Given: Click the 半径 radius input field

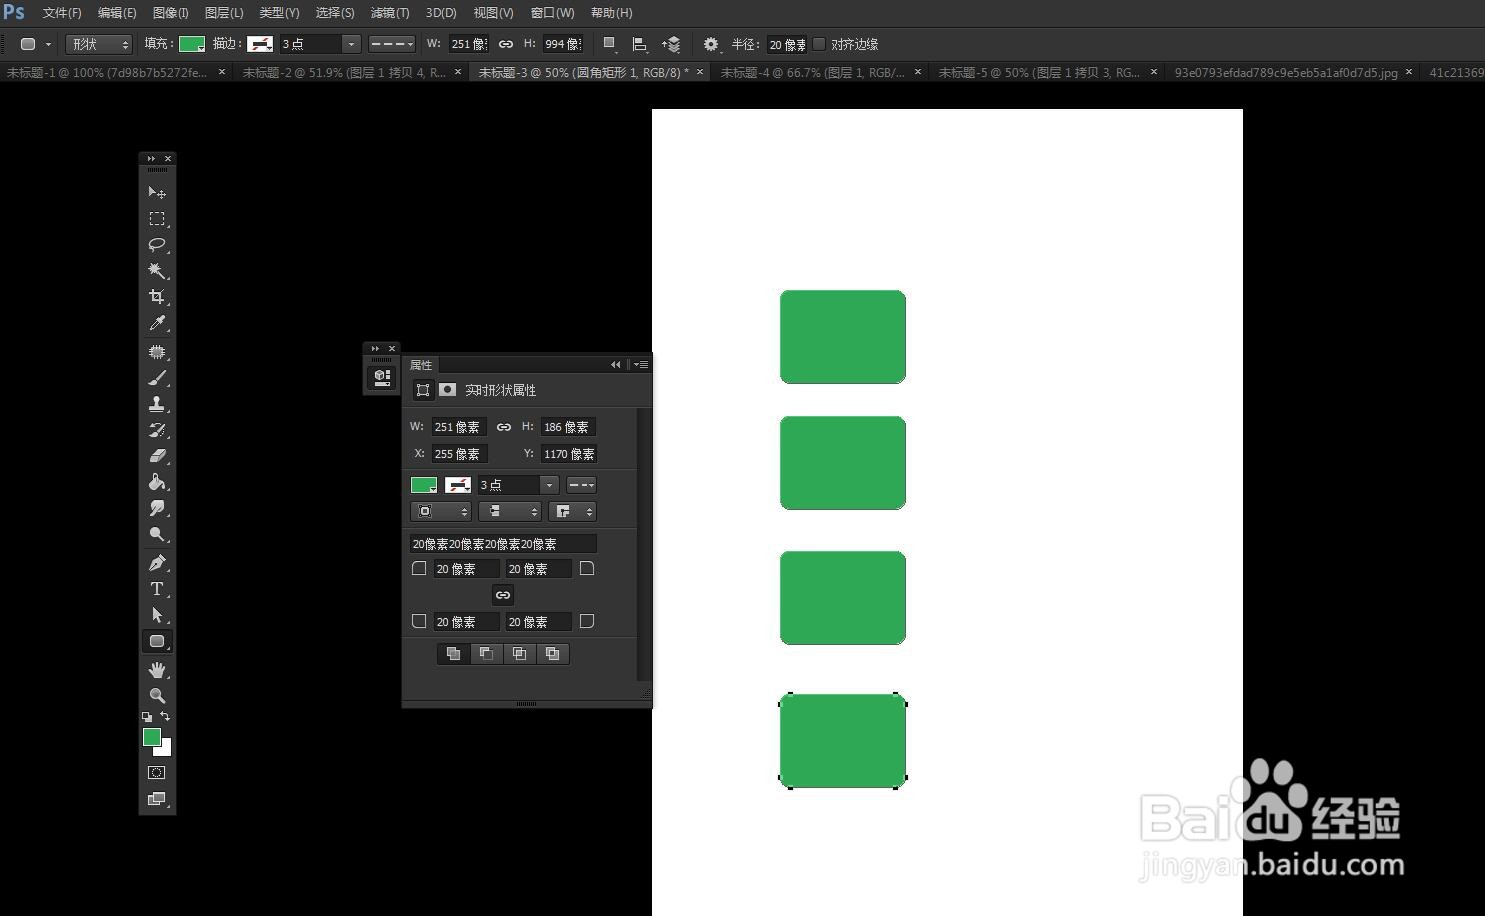Looking at the screenshot, I should (x=786, y=44).
